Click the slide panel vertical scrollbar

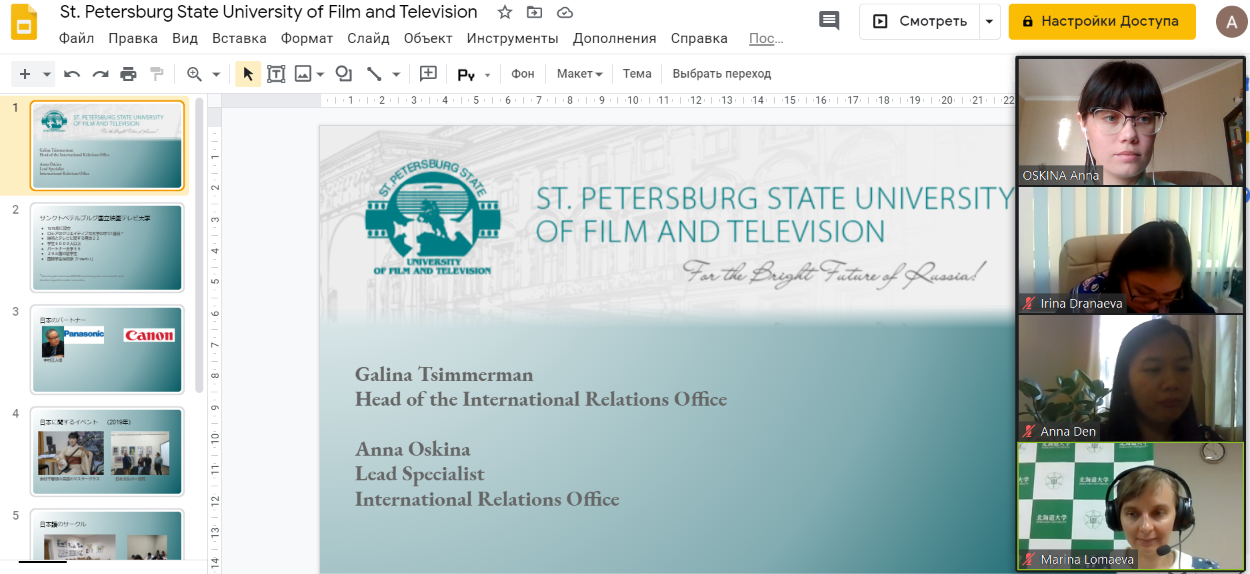[199, 246]
